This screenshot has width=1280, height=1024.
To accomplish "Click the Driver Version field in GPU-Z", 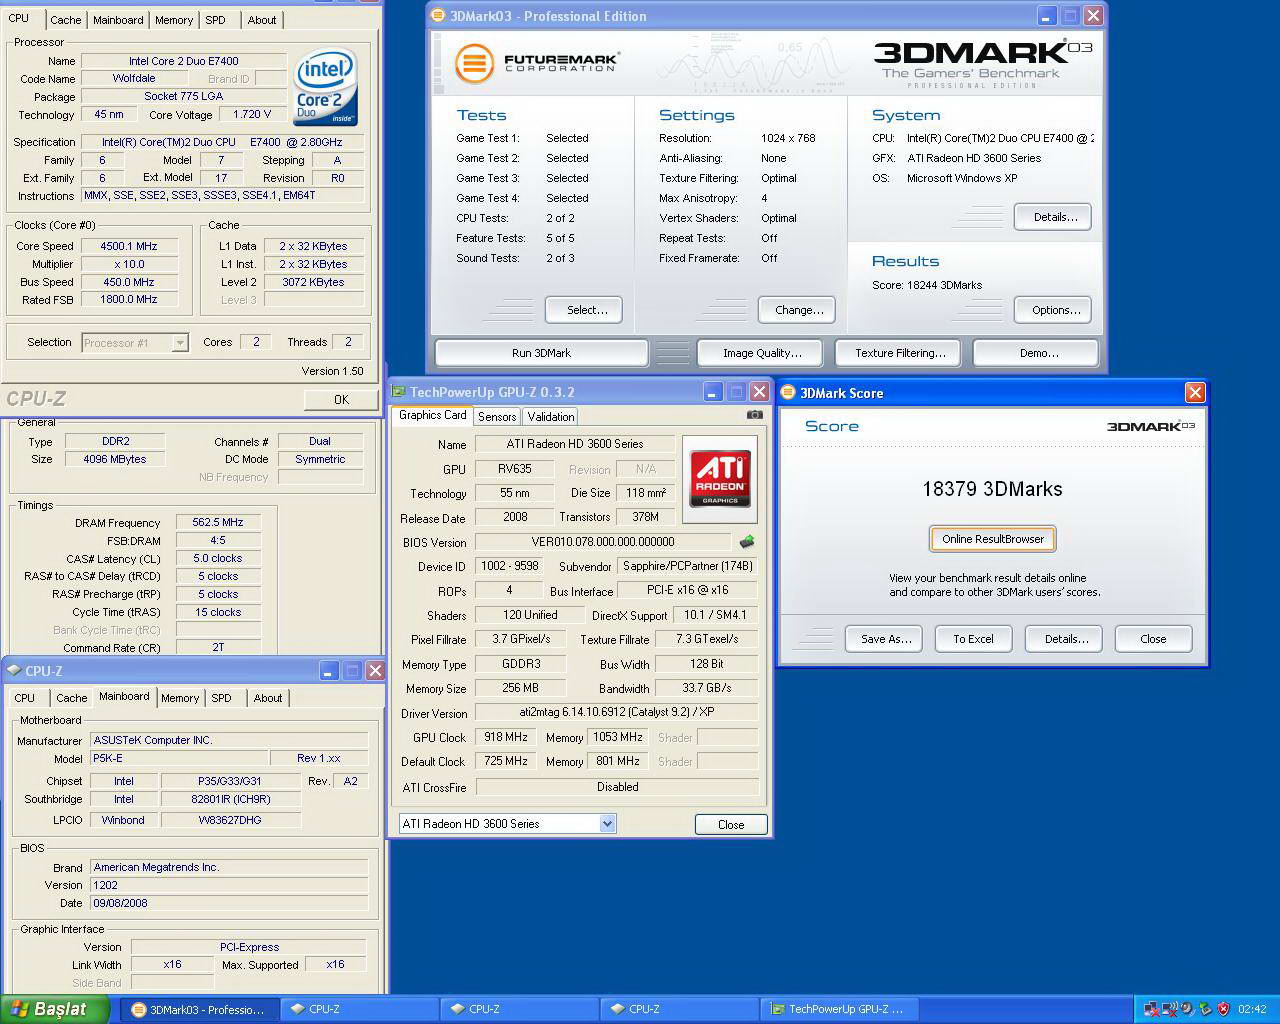I will coord(617,713).
